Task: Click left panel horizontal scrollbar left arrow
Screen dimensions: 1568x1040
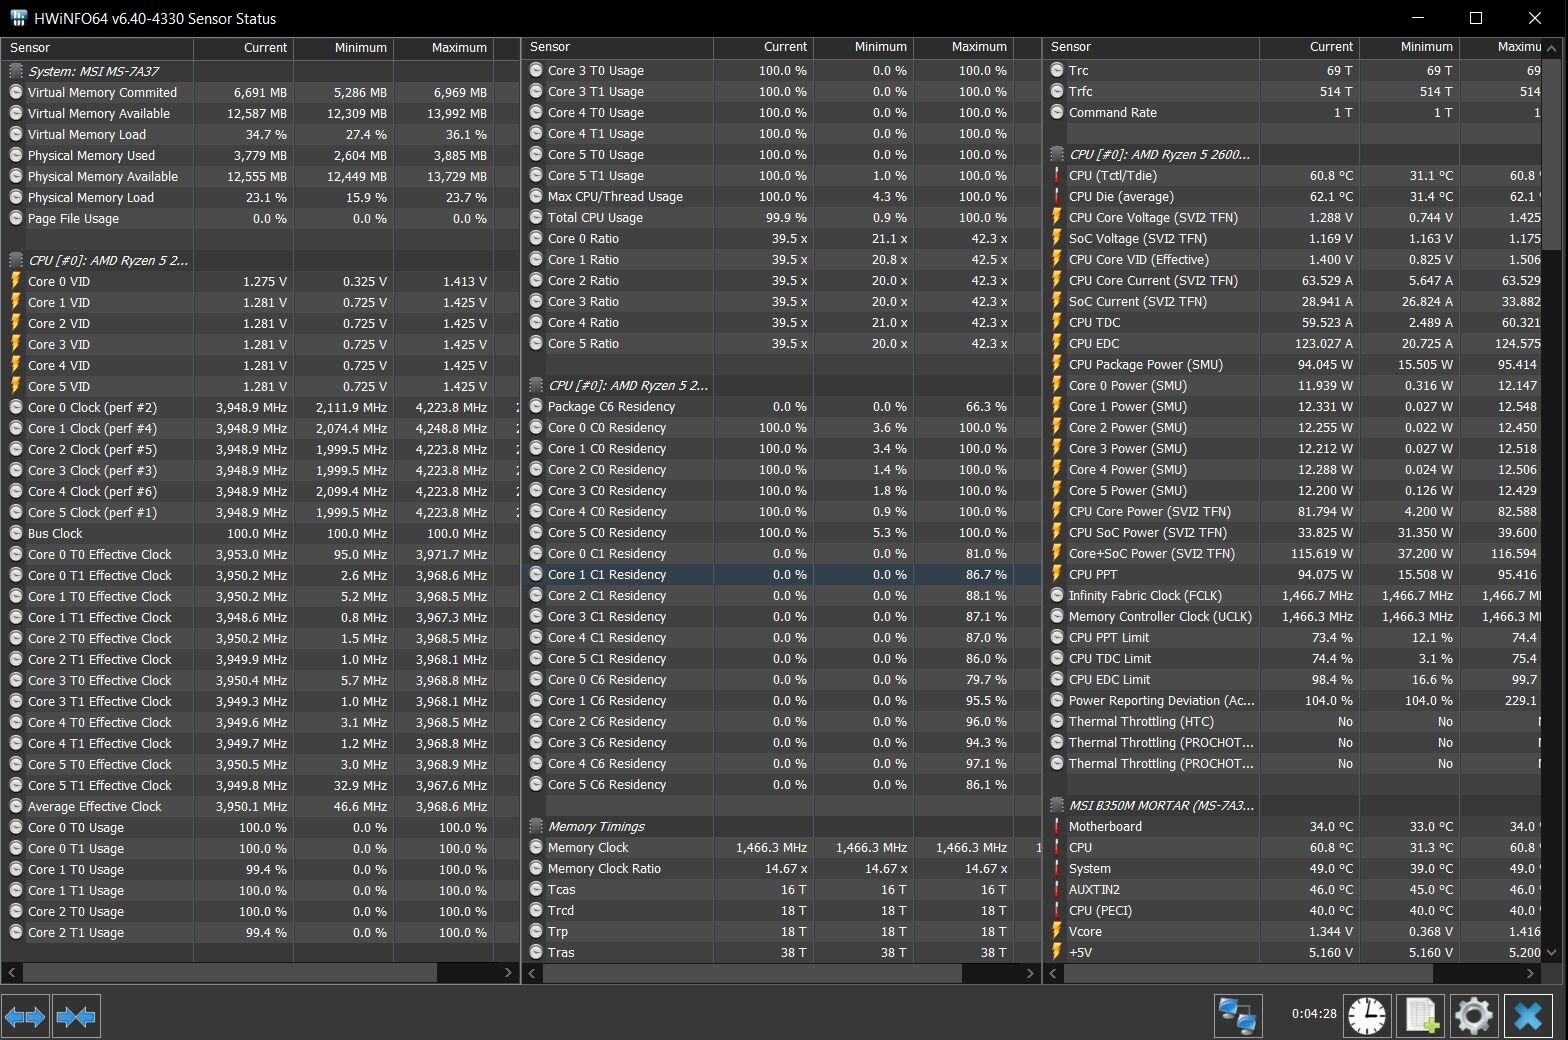Action: [11, 972]
